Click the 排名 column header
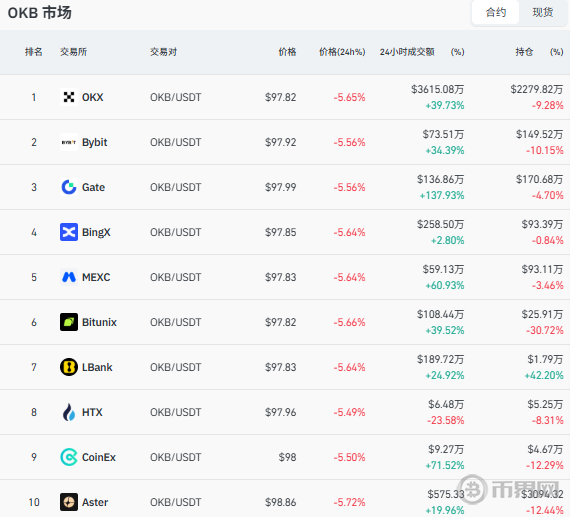The image size is (570, 517). (34, 52)
